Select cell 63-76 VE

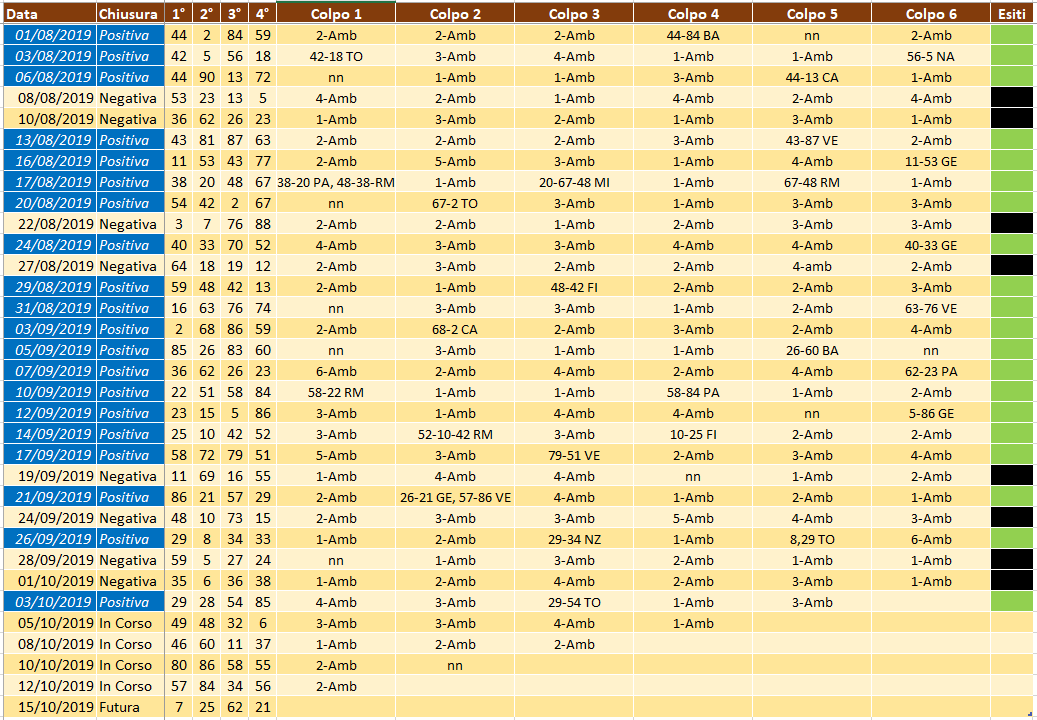pyautogui.click(x=931, y=308)
